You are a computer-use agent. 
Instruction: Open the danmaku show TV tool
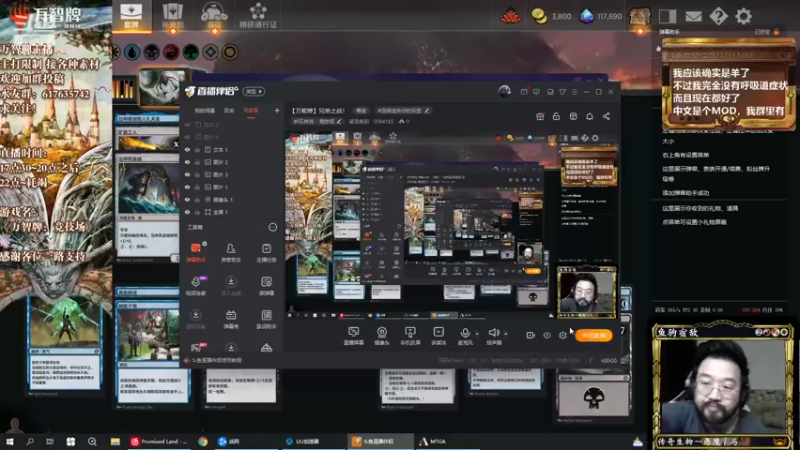[231, 318]
